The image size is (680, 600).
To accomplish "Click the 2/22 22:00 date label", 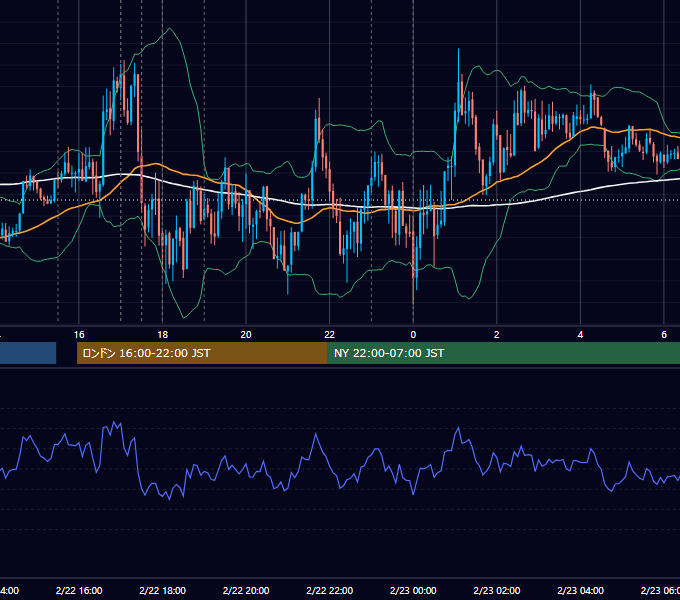I will pos(330,590).
